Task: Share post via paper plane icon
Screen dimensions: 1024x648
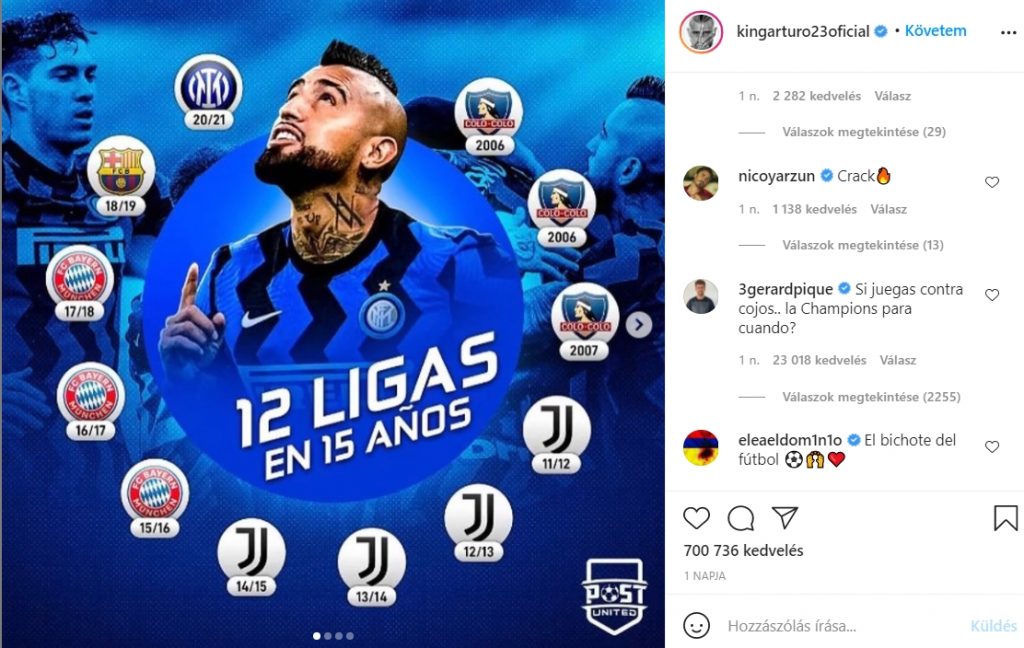Action: pos(784,517)
